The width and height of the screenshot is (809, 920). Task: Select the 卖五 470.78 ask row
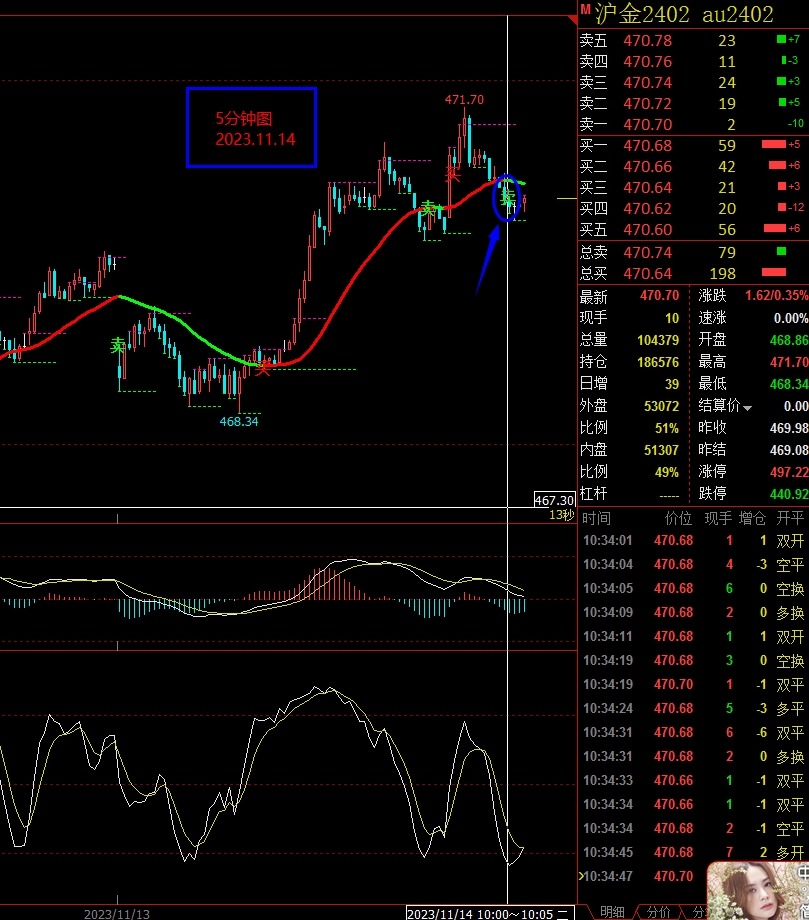click(x=693, y=40)
